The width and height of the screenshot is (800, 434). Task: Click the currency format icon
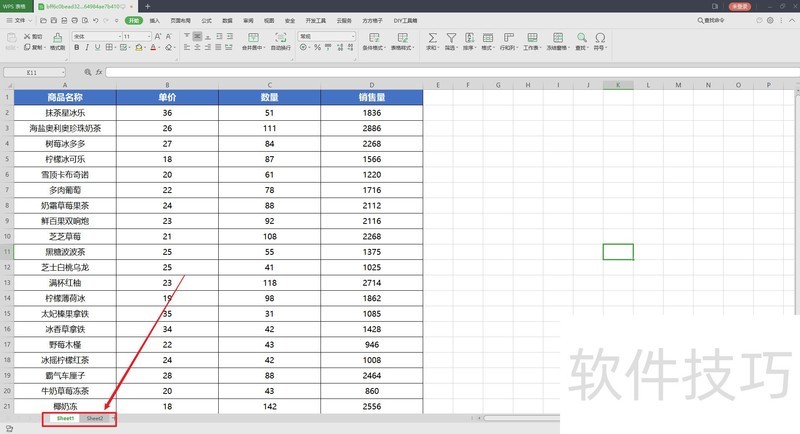click(x=304, y=47)
